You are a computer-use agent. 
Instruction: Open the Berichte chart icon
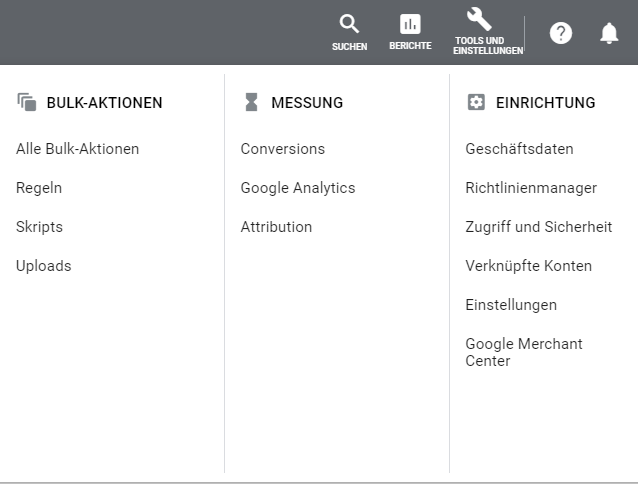pyautogui.click(x=410, y=24)
